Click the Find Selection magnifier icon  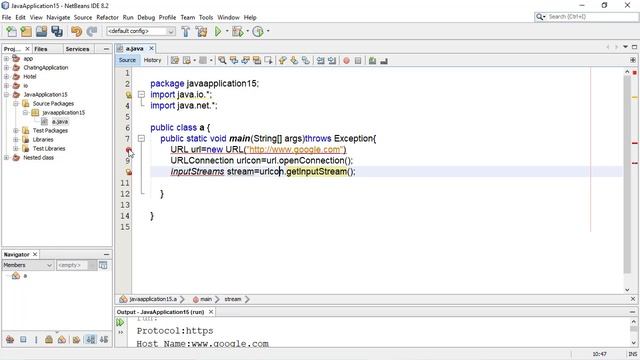[222, 61]
